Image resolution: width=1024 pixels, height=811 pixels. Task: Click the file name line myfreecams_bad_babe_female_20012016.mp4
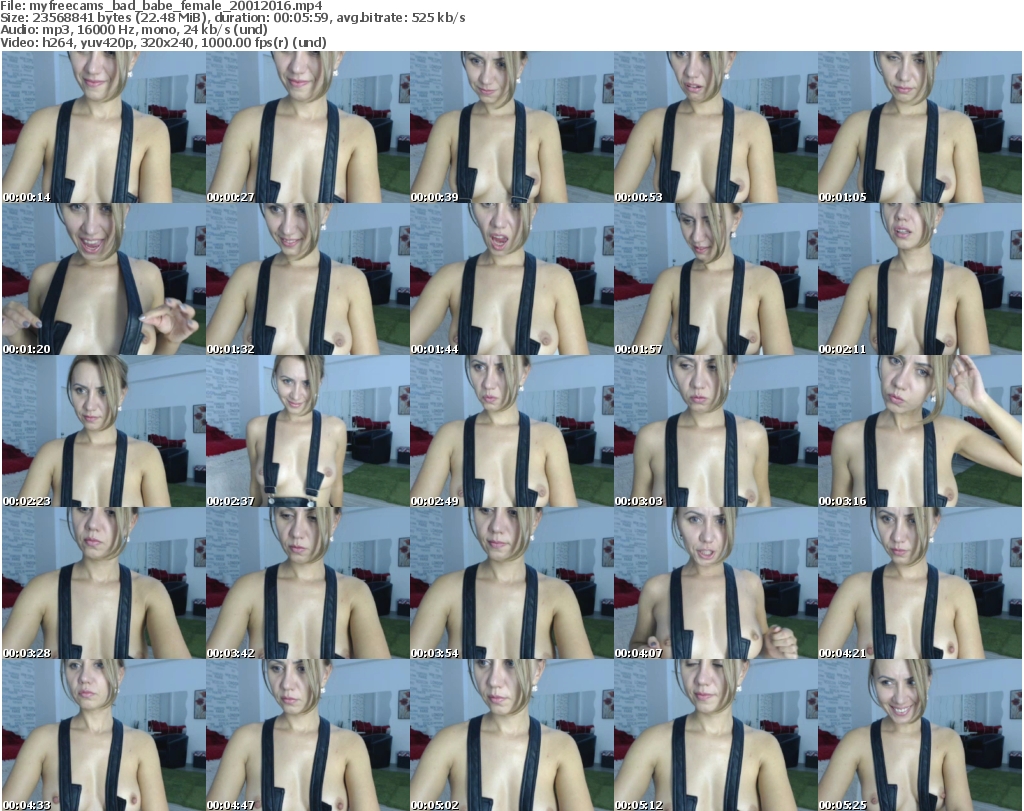161,6
